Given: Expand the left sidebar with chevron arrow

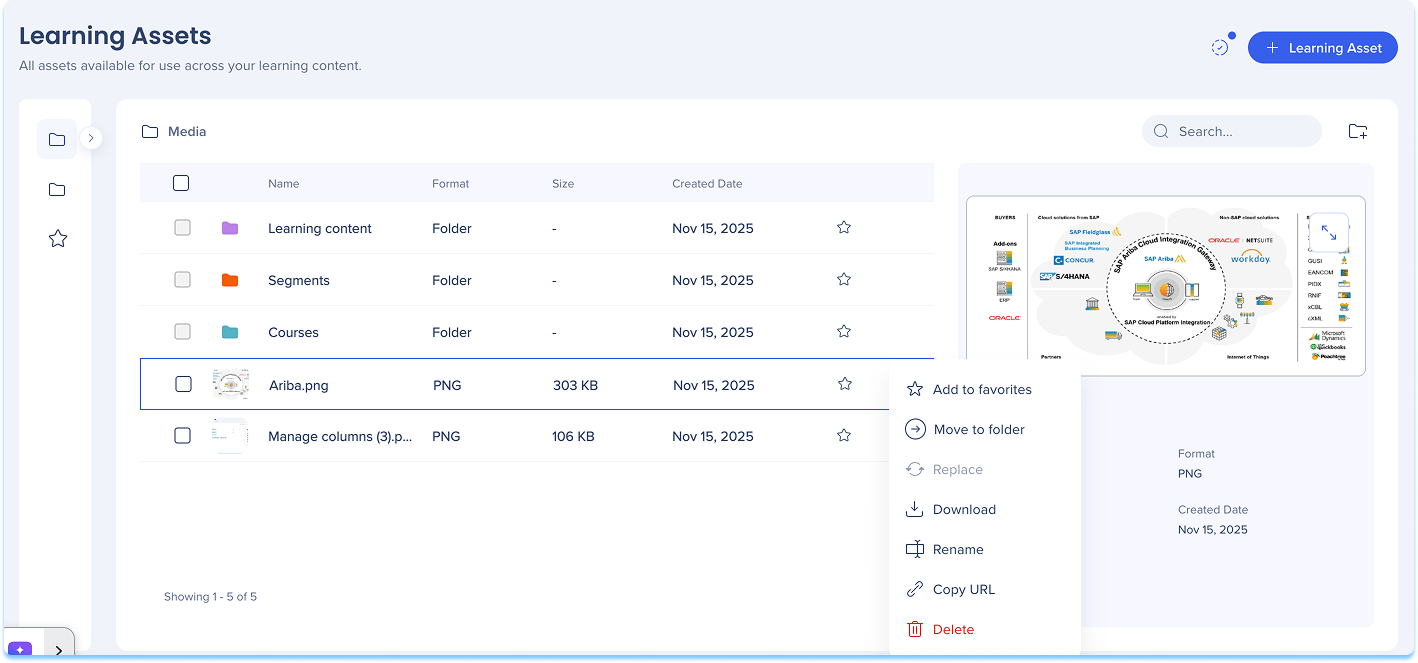Looking at the screenshot, I should point(92,138).
